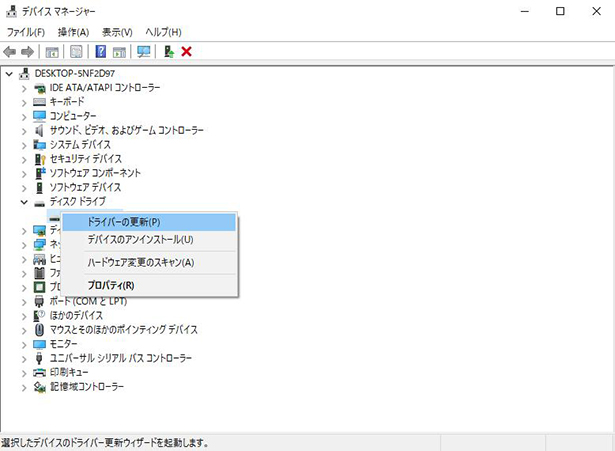Click the ほかのデバイス unknown device icon

[39, 316]
